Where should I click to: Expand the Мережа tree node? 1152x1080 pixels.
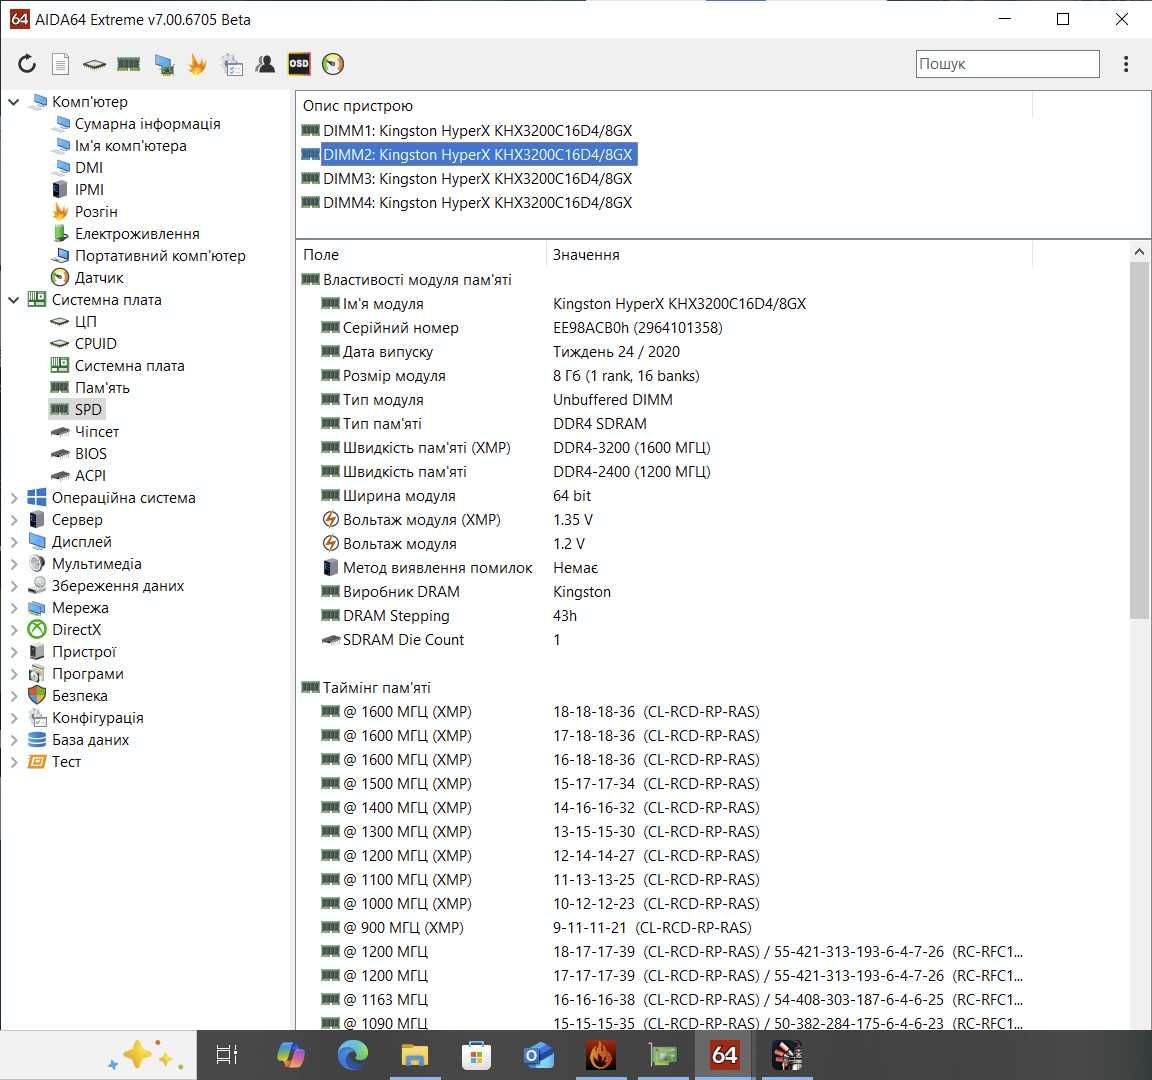(x=13, y=608)
